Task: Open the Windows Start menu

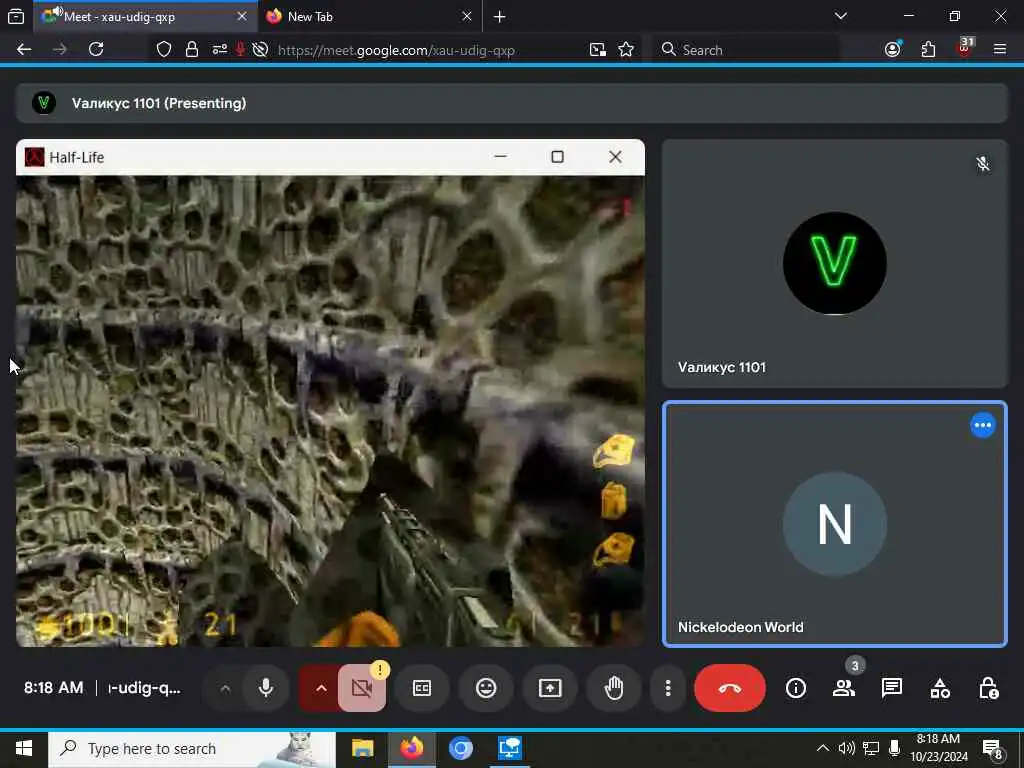Action: tap(24, 748)
